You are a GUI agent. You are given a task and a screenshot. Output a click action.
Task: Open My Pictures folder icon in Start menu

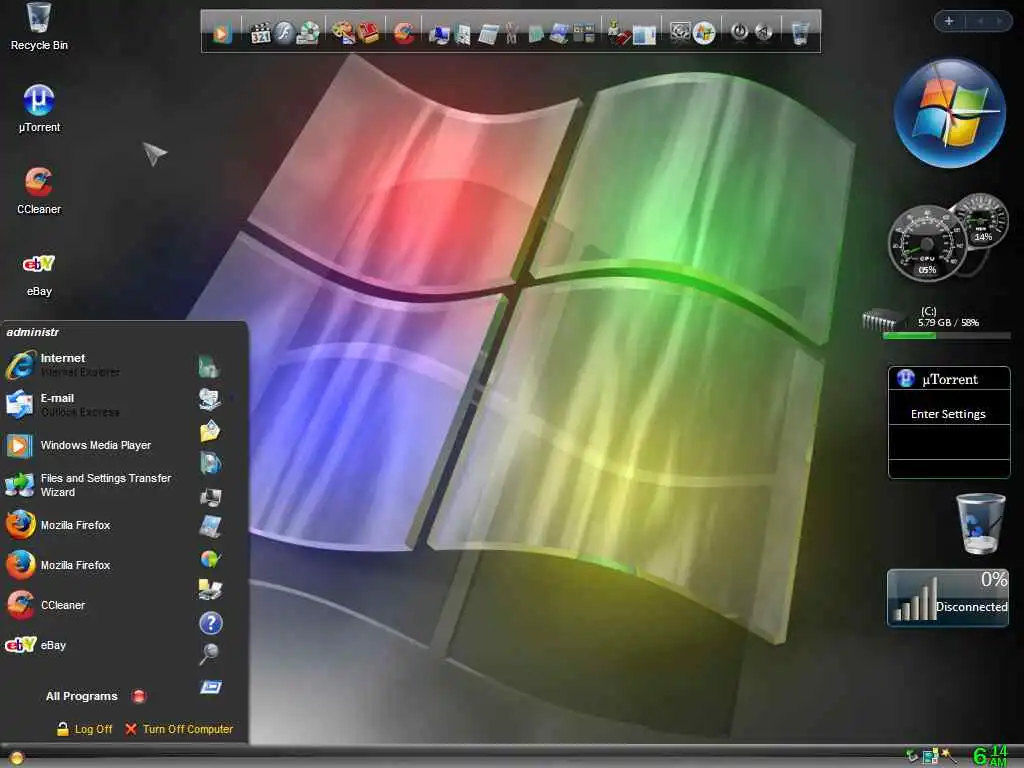point(210,431)
